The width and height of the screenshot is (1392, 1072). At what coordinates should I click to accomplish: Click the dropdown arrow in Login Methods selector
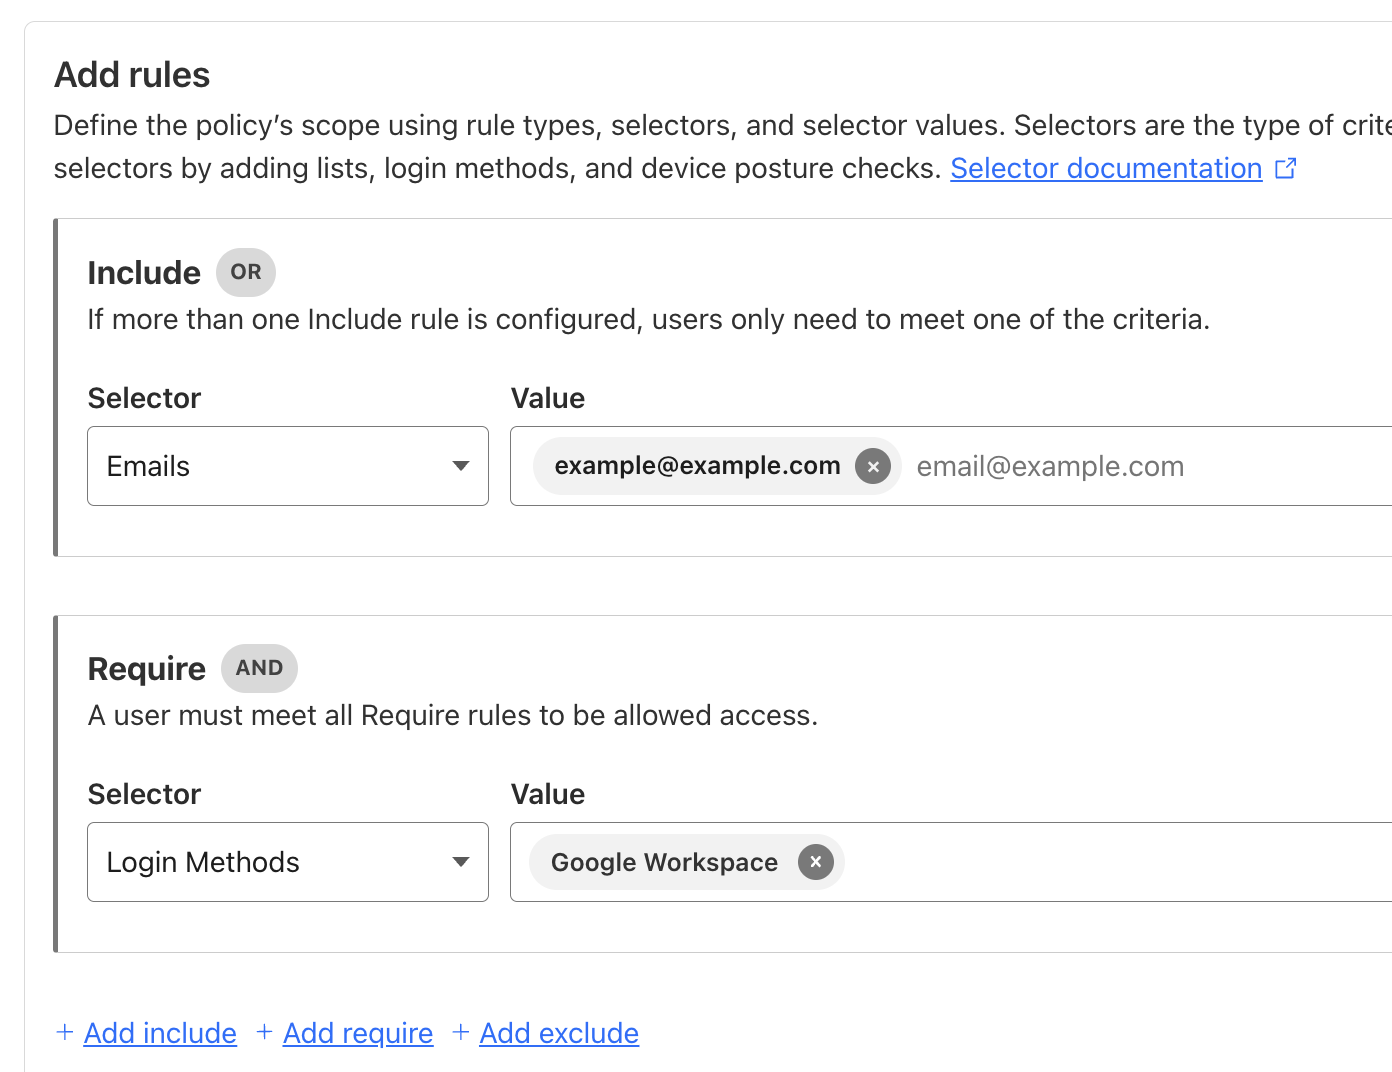click(x=461, y=862)
